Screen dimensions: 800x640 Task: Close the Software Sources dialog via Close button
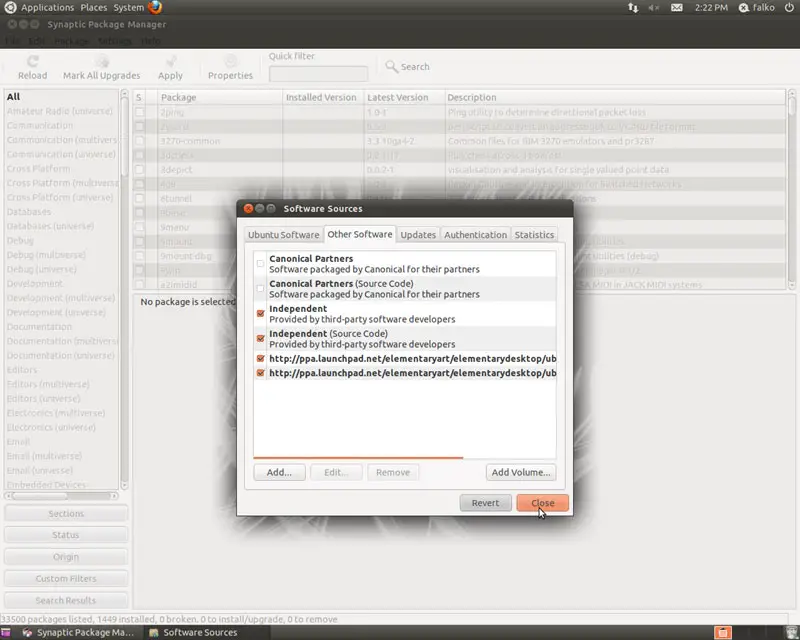pyautogui.click(x=542, y=503)
